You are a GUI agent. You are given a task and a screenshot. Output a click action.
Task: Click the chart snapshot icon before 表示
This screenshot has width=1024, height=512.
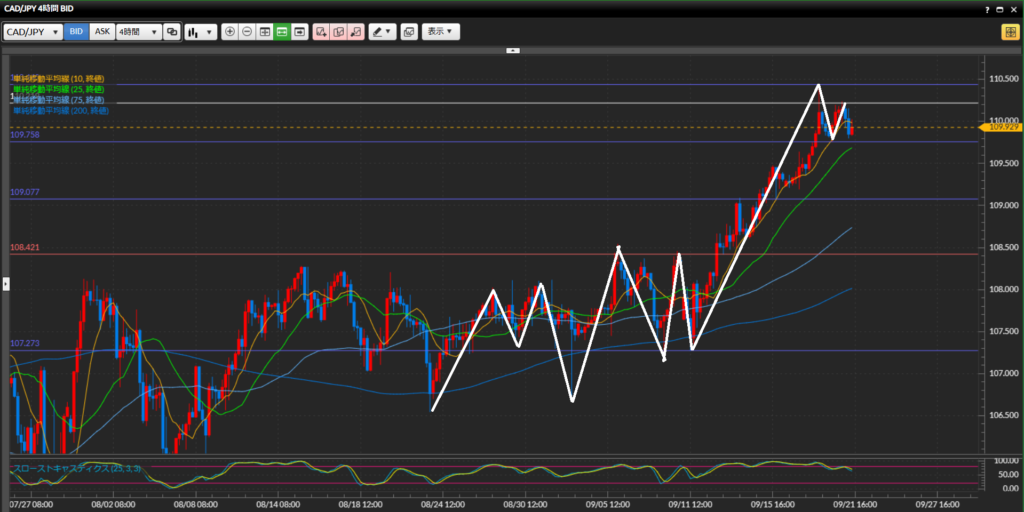[409, 32]
